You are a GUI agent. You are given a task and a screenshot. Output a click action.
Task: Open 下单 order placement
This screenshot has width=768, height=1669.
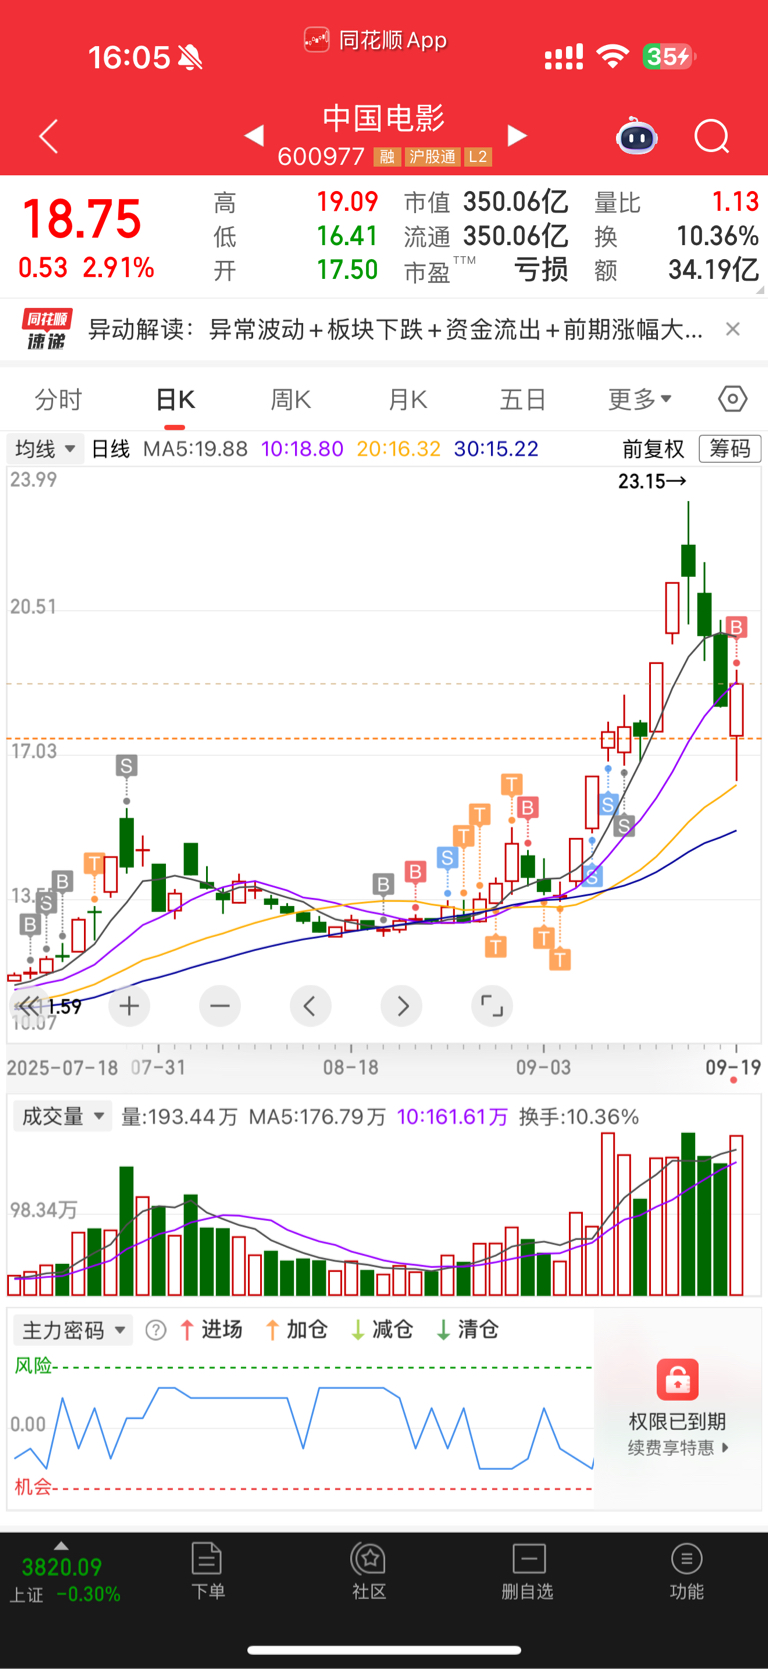[207, 1570]
